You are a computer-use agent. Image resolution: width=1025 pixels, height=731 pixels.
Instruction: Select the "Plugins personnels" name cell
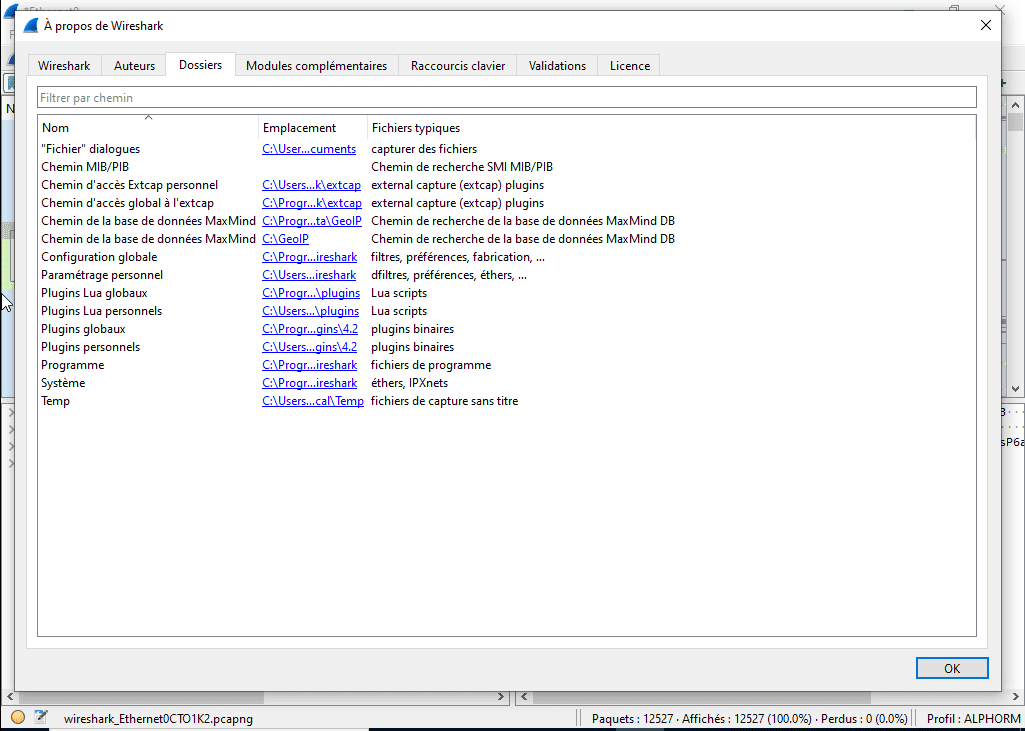pos(90,347)
